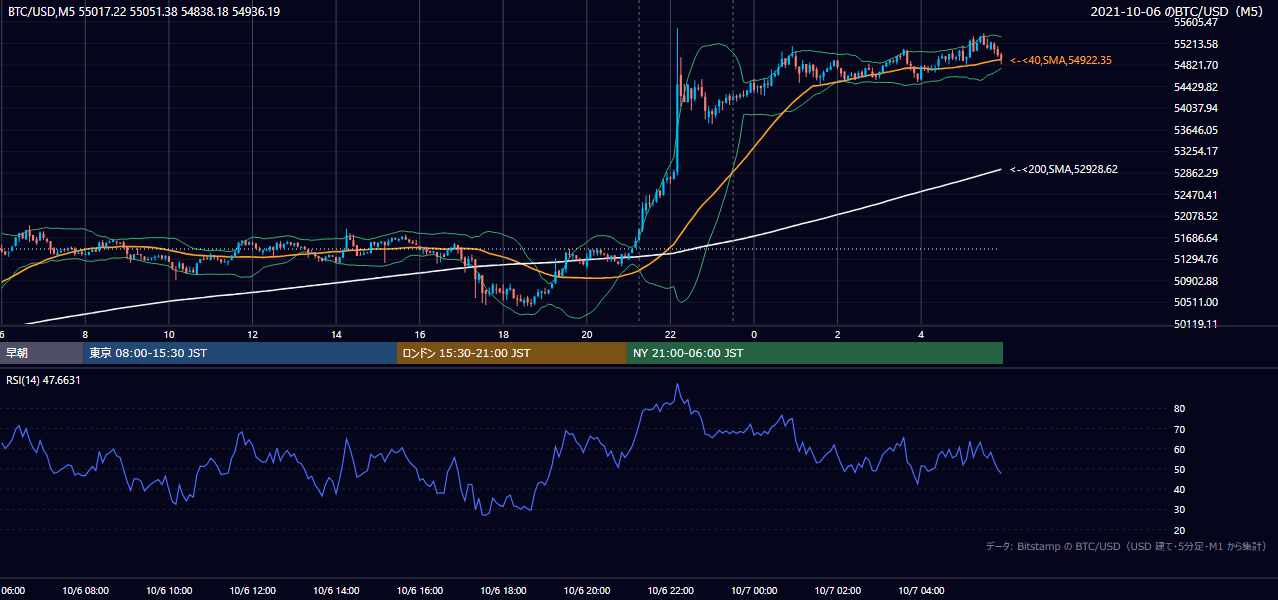This screenshot has height=600, width=1278.
Task: Click hour tick 14 below the price chart
Action: [x=336, y=334]
